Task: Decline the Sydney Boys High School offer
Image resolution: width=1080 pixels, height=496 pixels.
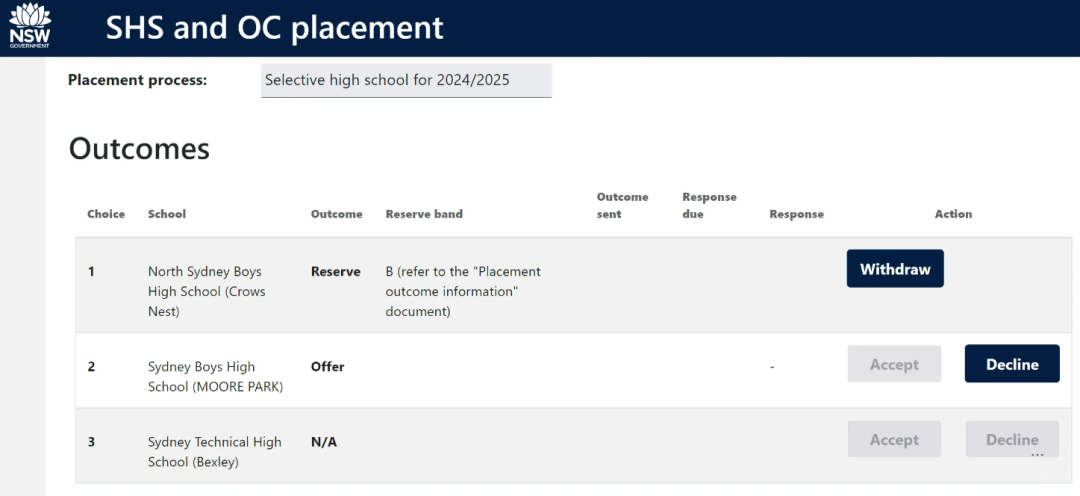Action: coord(1012,364)
